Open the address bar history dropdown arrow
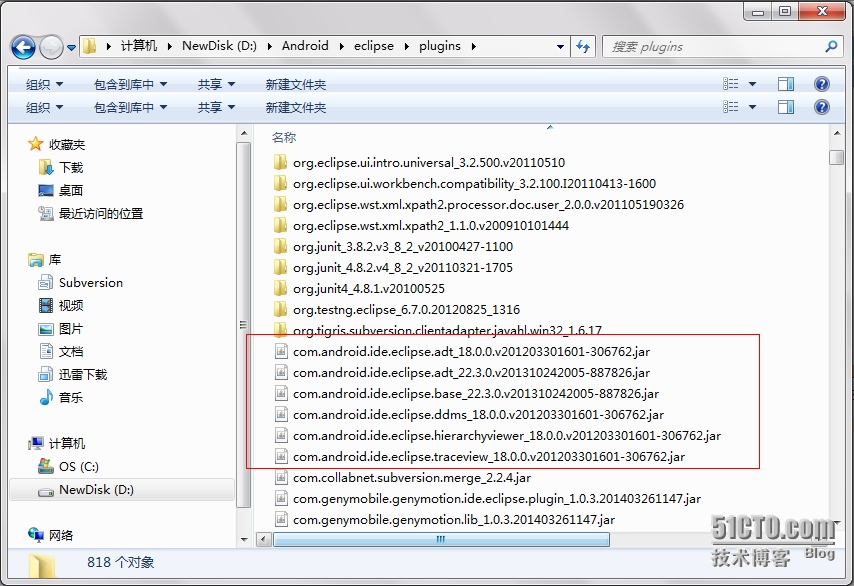 [560, 47]
